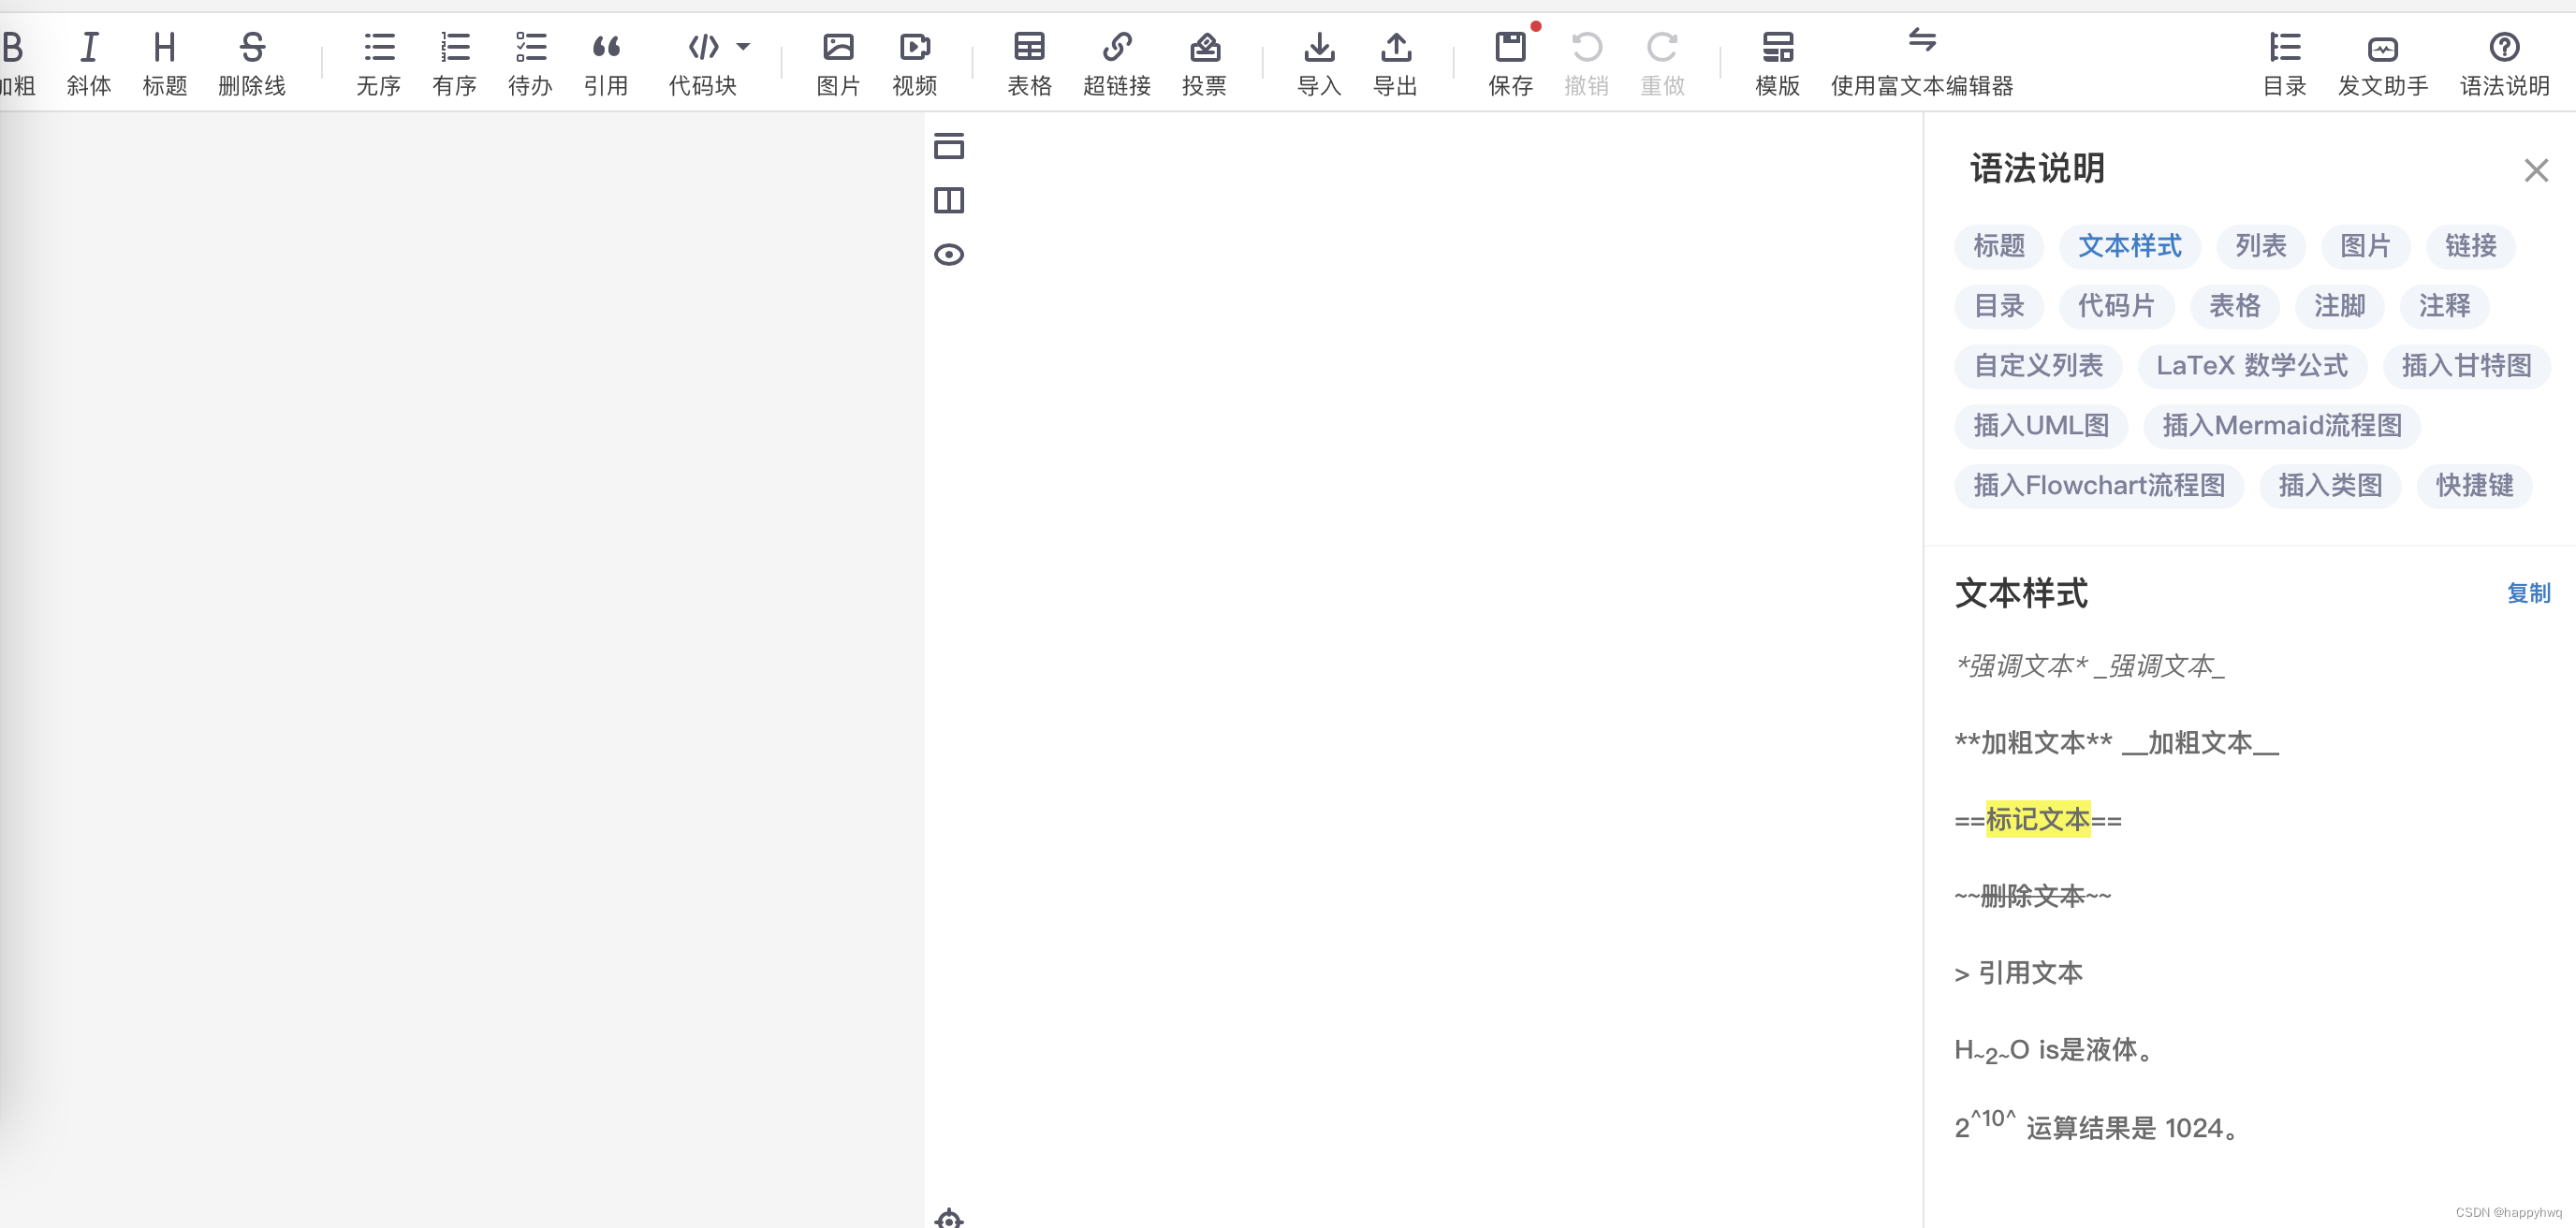
Task: Switch to single-pane editor layout icon
Action: pyautogui.click(x=949, y=146)
